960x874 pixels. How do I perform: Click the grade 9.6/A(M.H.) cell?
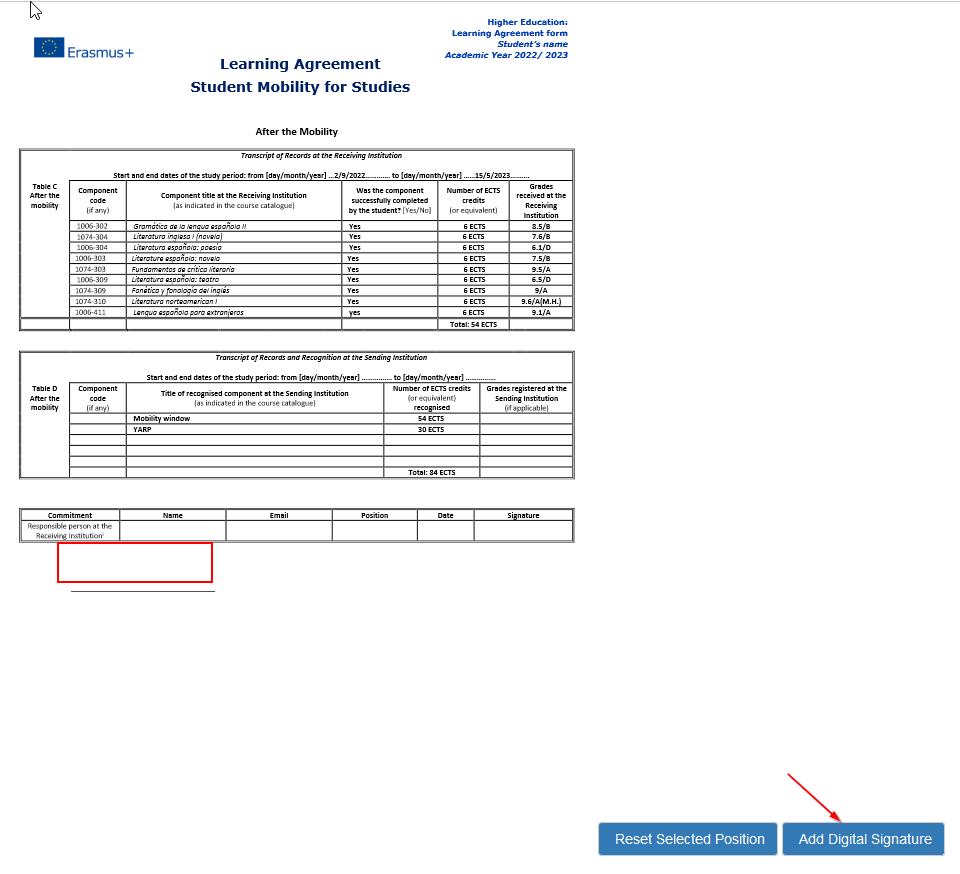click(x=541, y=302)
